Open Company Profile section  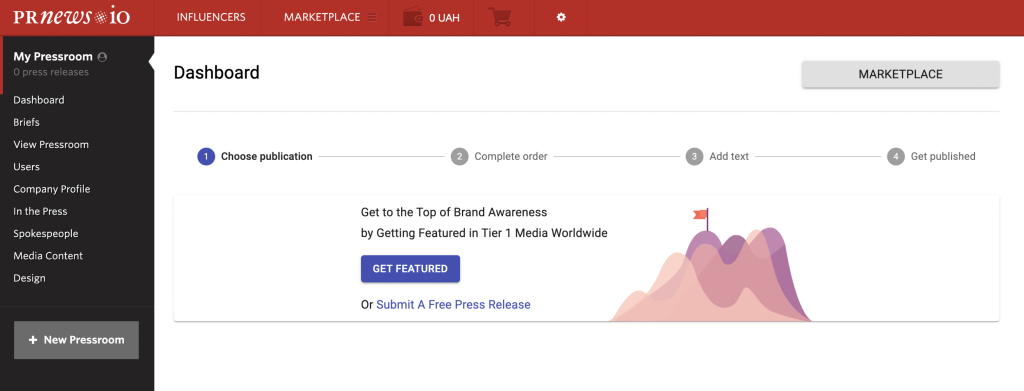pos(52,189)
